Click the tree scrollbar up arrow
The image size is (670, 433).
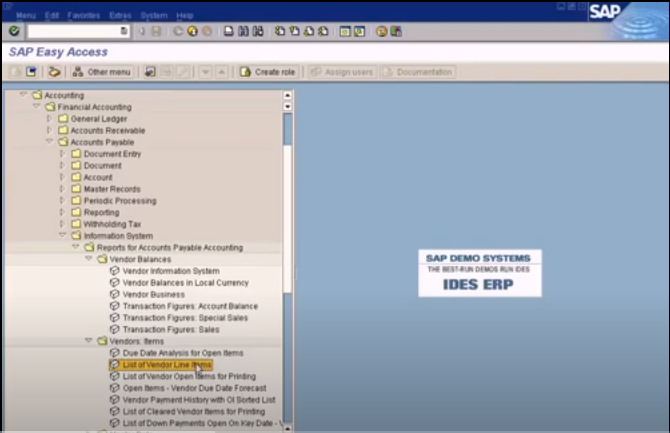pyautogui.click(x=287, y=95)
